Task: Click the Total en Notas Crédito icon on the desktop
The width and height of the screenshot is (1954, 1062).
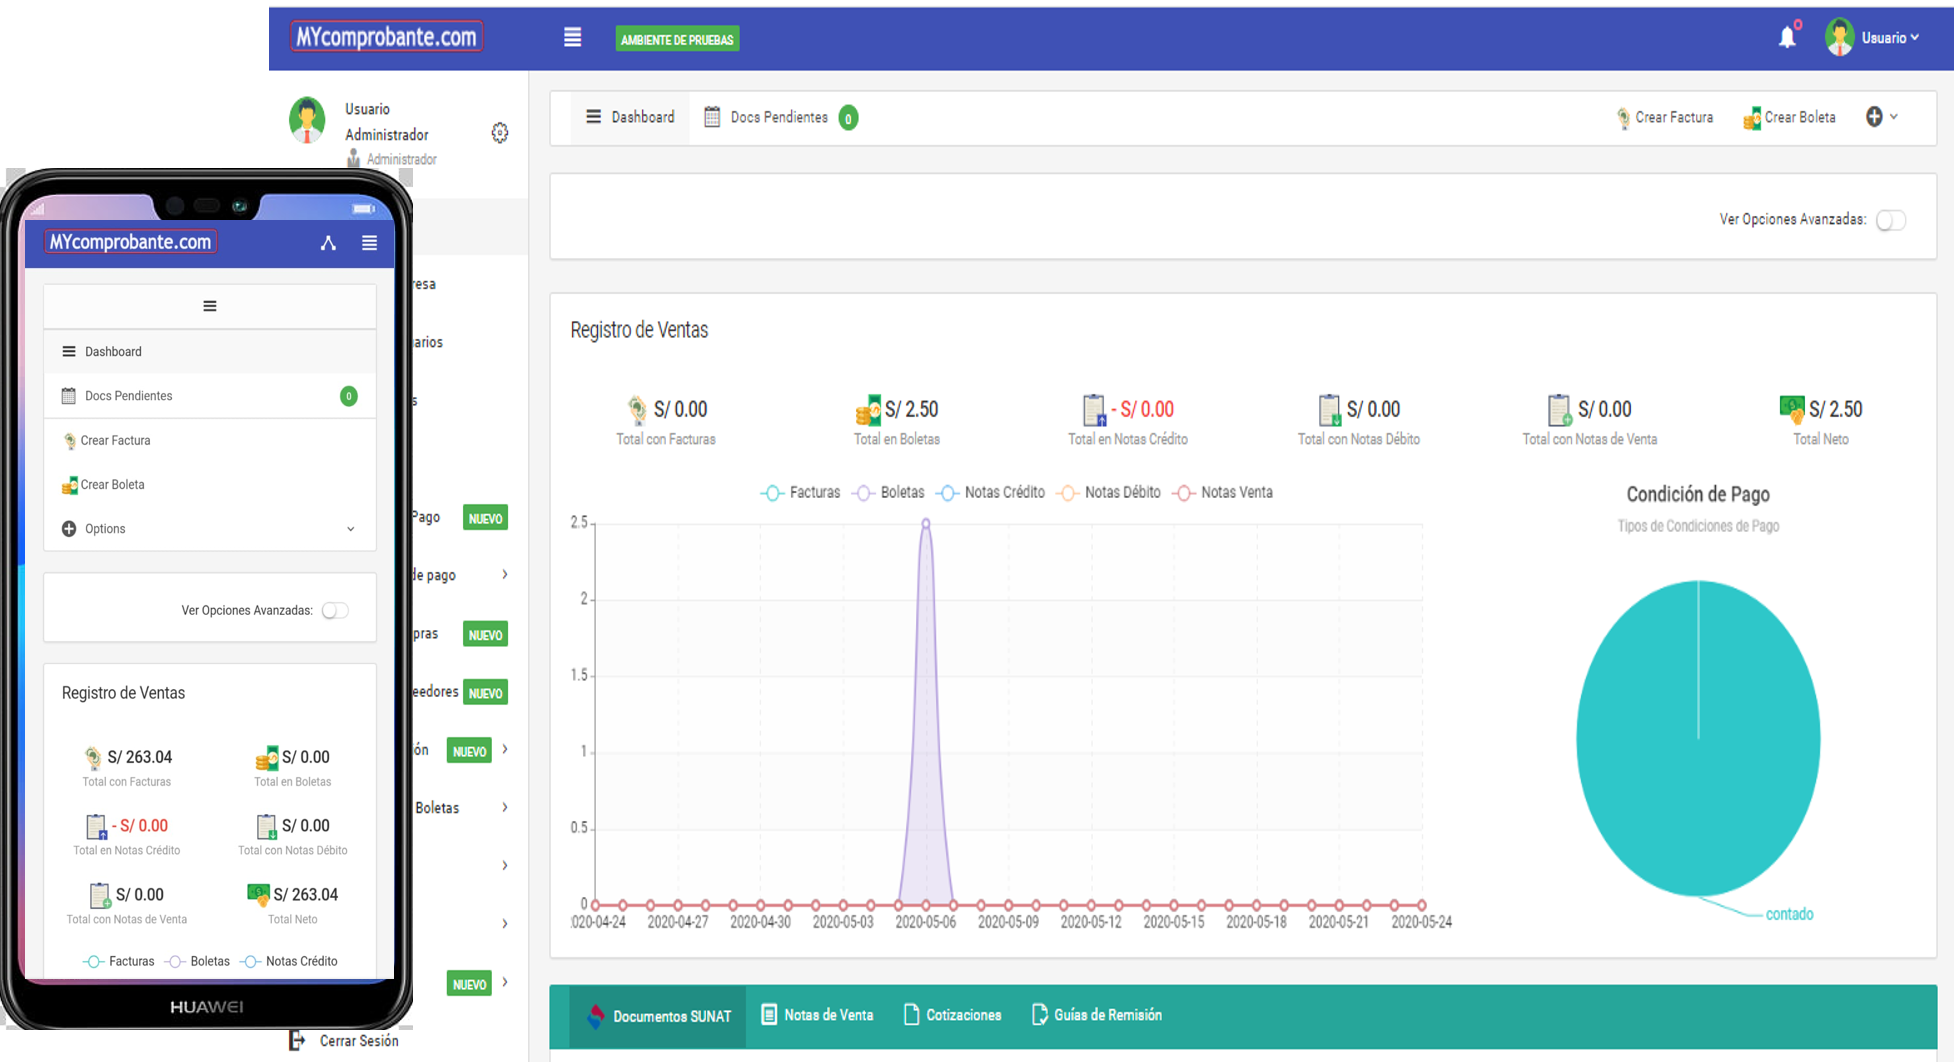Action: tap(1094, 409)
